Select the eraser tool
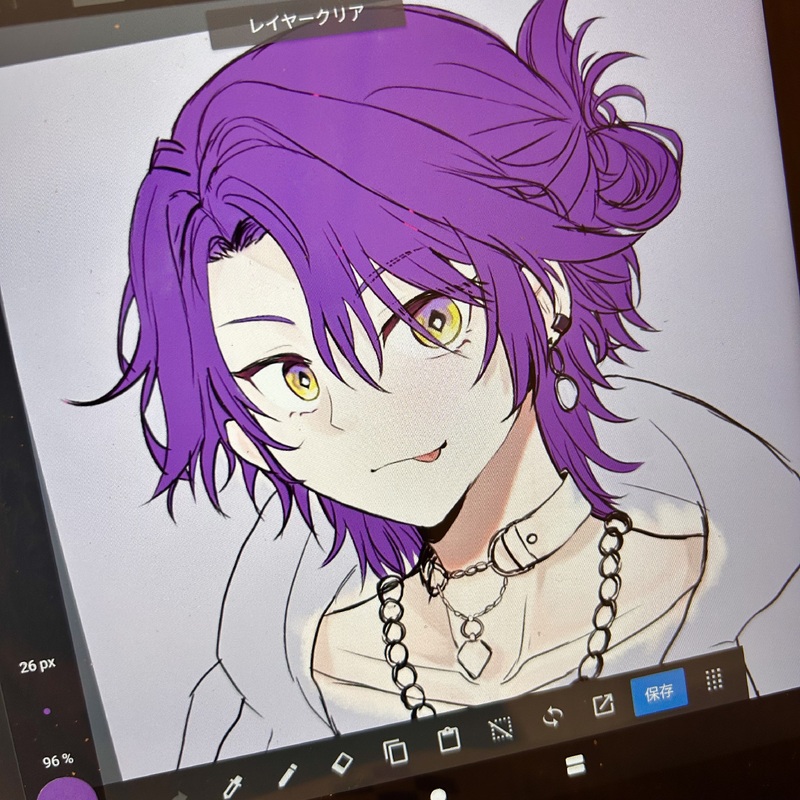The image size is (800, 800). [x=342, y=763]
